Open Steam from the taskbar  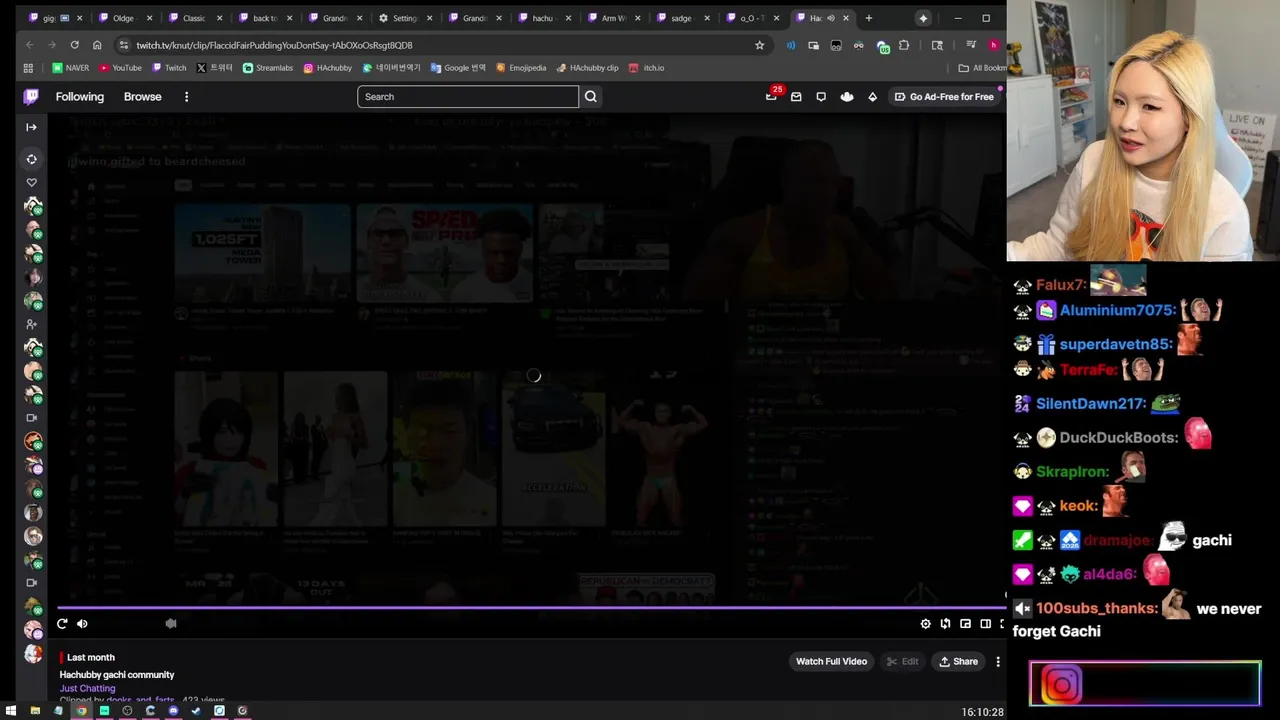pos(196,711)
